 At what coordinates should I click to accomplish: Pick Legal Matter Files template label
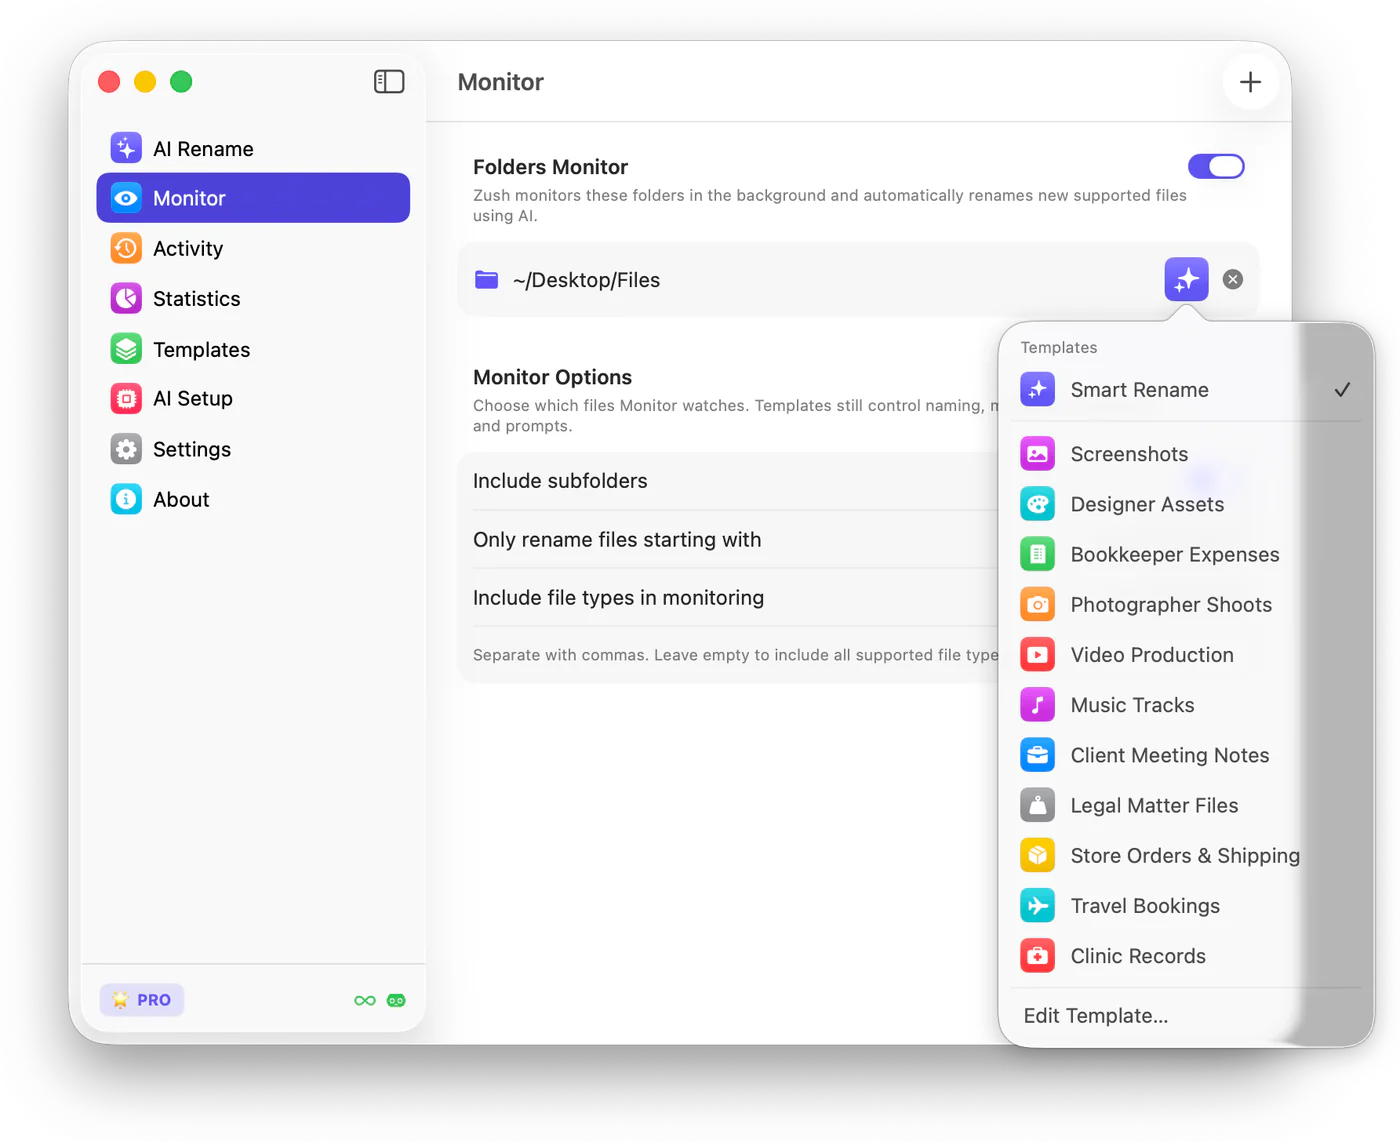pos(1154,806)
